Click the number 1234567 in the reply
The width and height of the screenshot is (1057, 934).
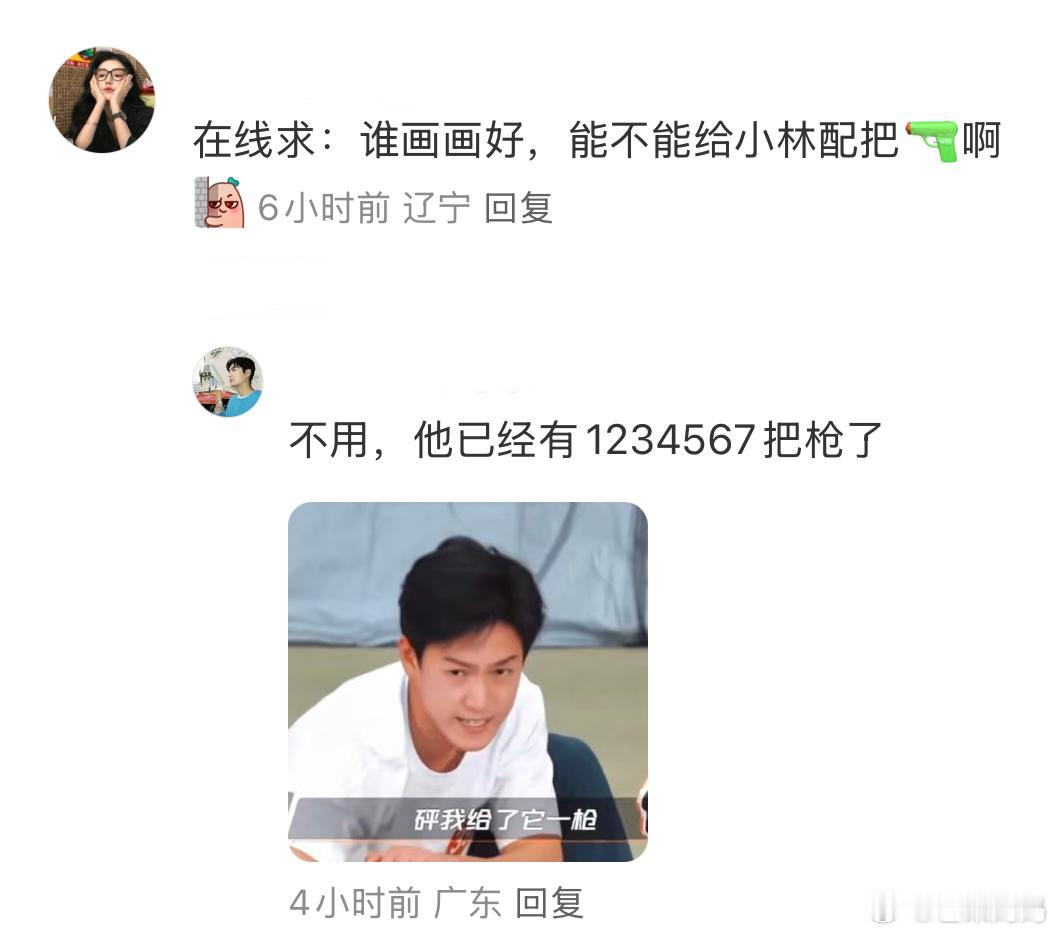(x=669, y=440)
